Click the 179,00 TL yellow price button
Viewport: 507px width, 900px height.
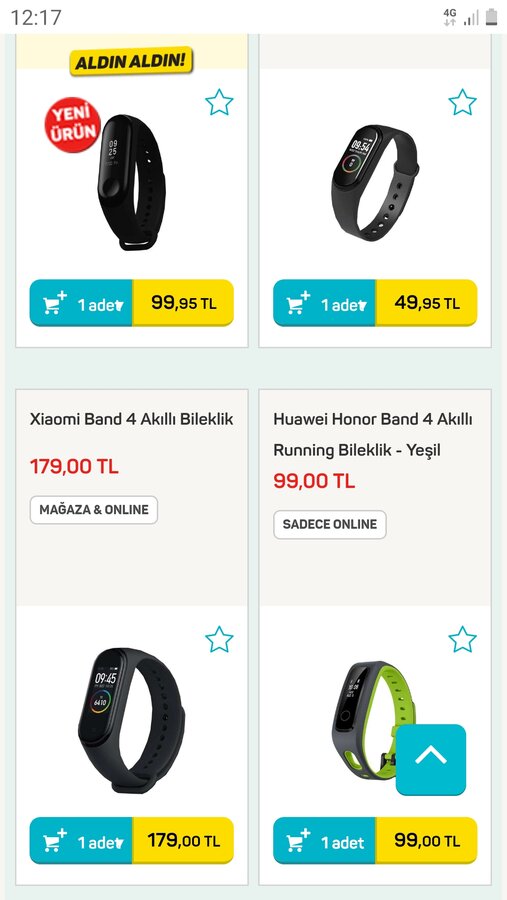183,840
